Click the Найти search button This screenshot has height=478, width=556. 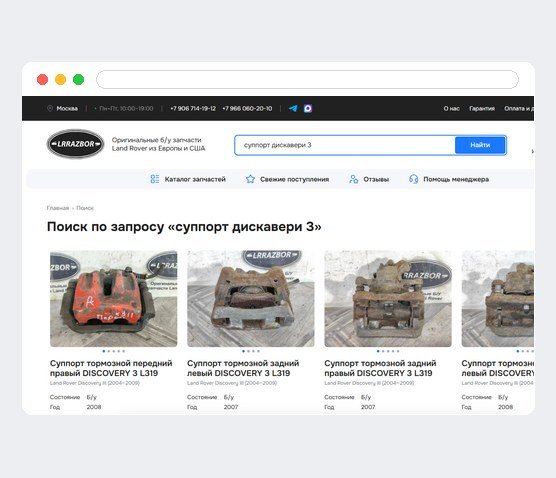coord(480,145)
